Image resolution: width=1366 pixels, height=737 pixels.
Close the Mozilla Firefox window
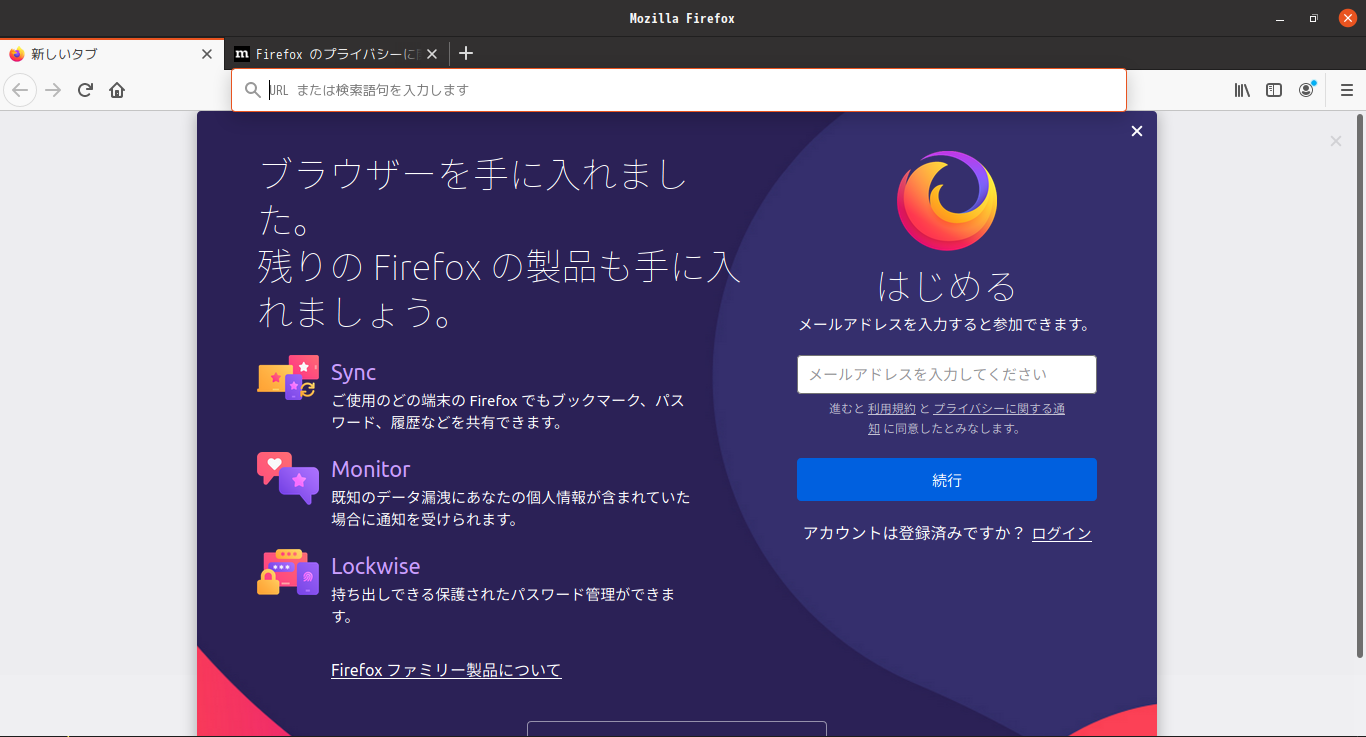tap(1347, 18)
